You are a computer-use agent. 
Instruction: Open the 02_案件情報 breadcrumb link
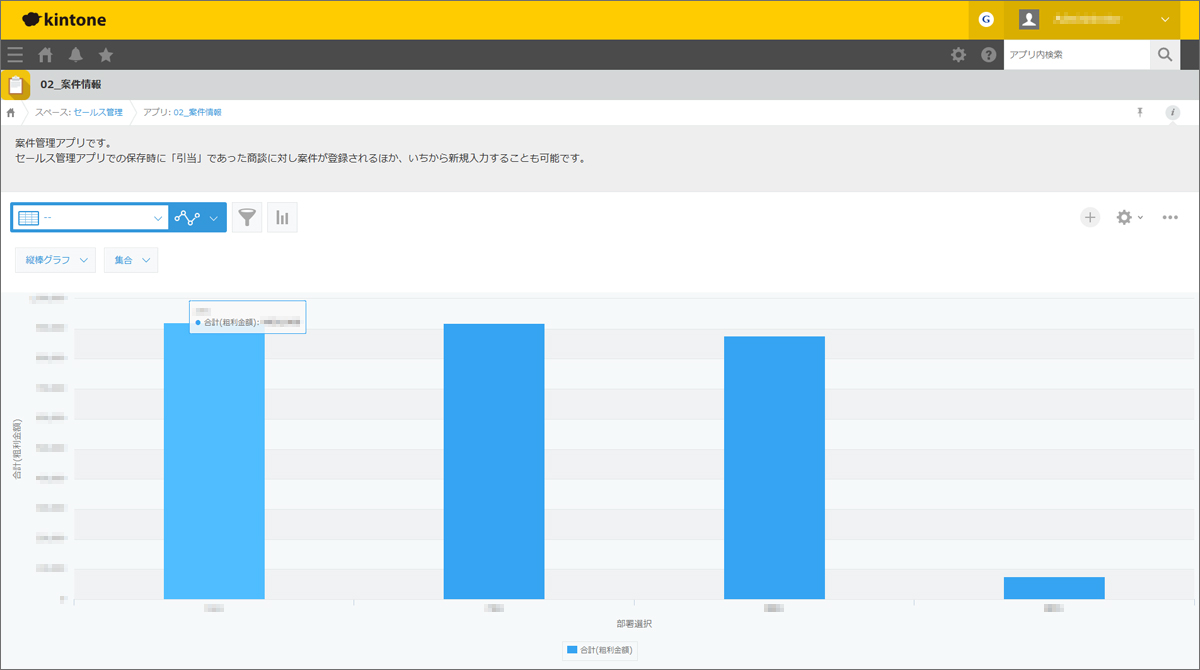point(197,112)
